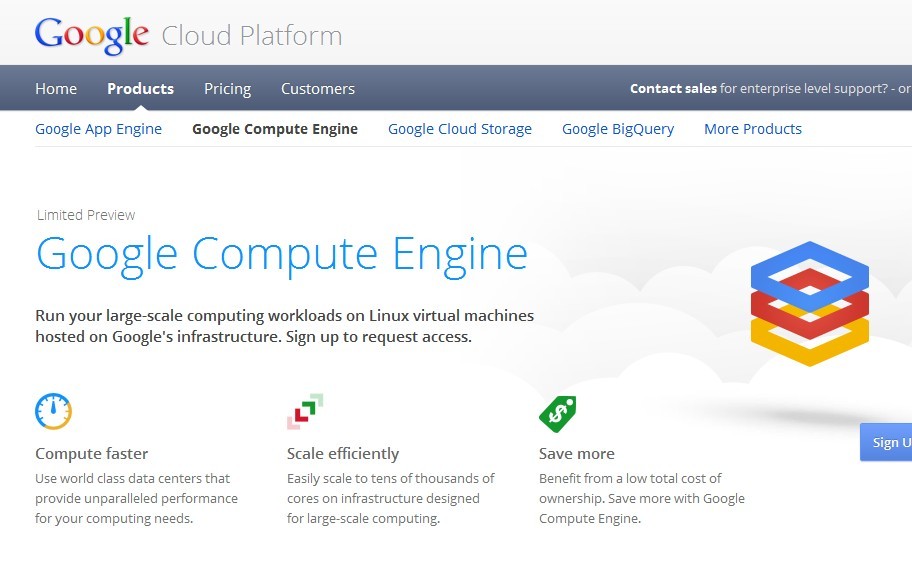Click the blue Sign Up button
The image size is (912, 583).
pos(886,442)
